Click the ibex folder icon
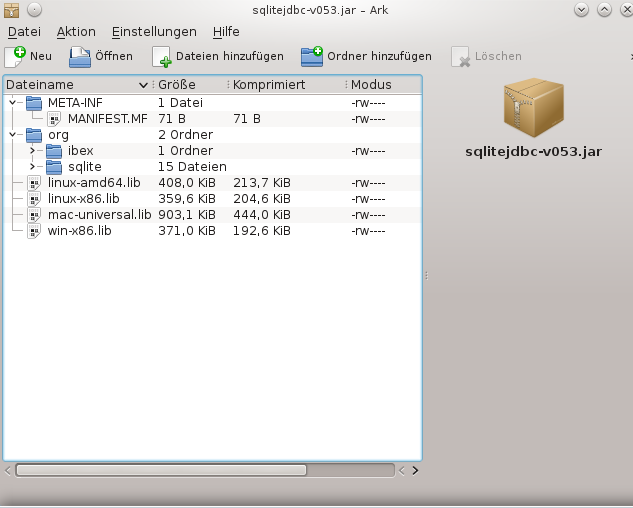The height and width of the screenshot is (508, 633). [54, 151]
